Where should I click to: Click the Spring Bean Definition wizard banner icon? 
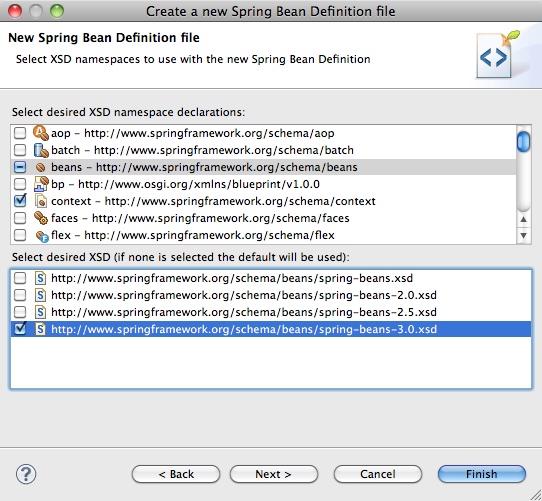[497, 55]
